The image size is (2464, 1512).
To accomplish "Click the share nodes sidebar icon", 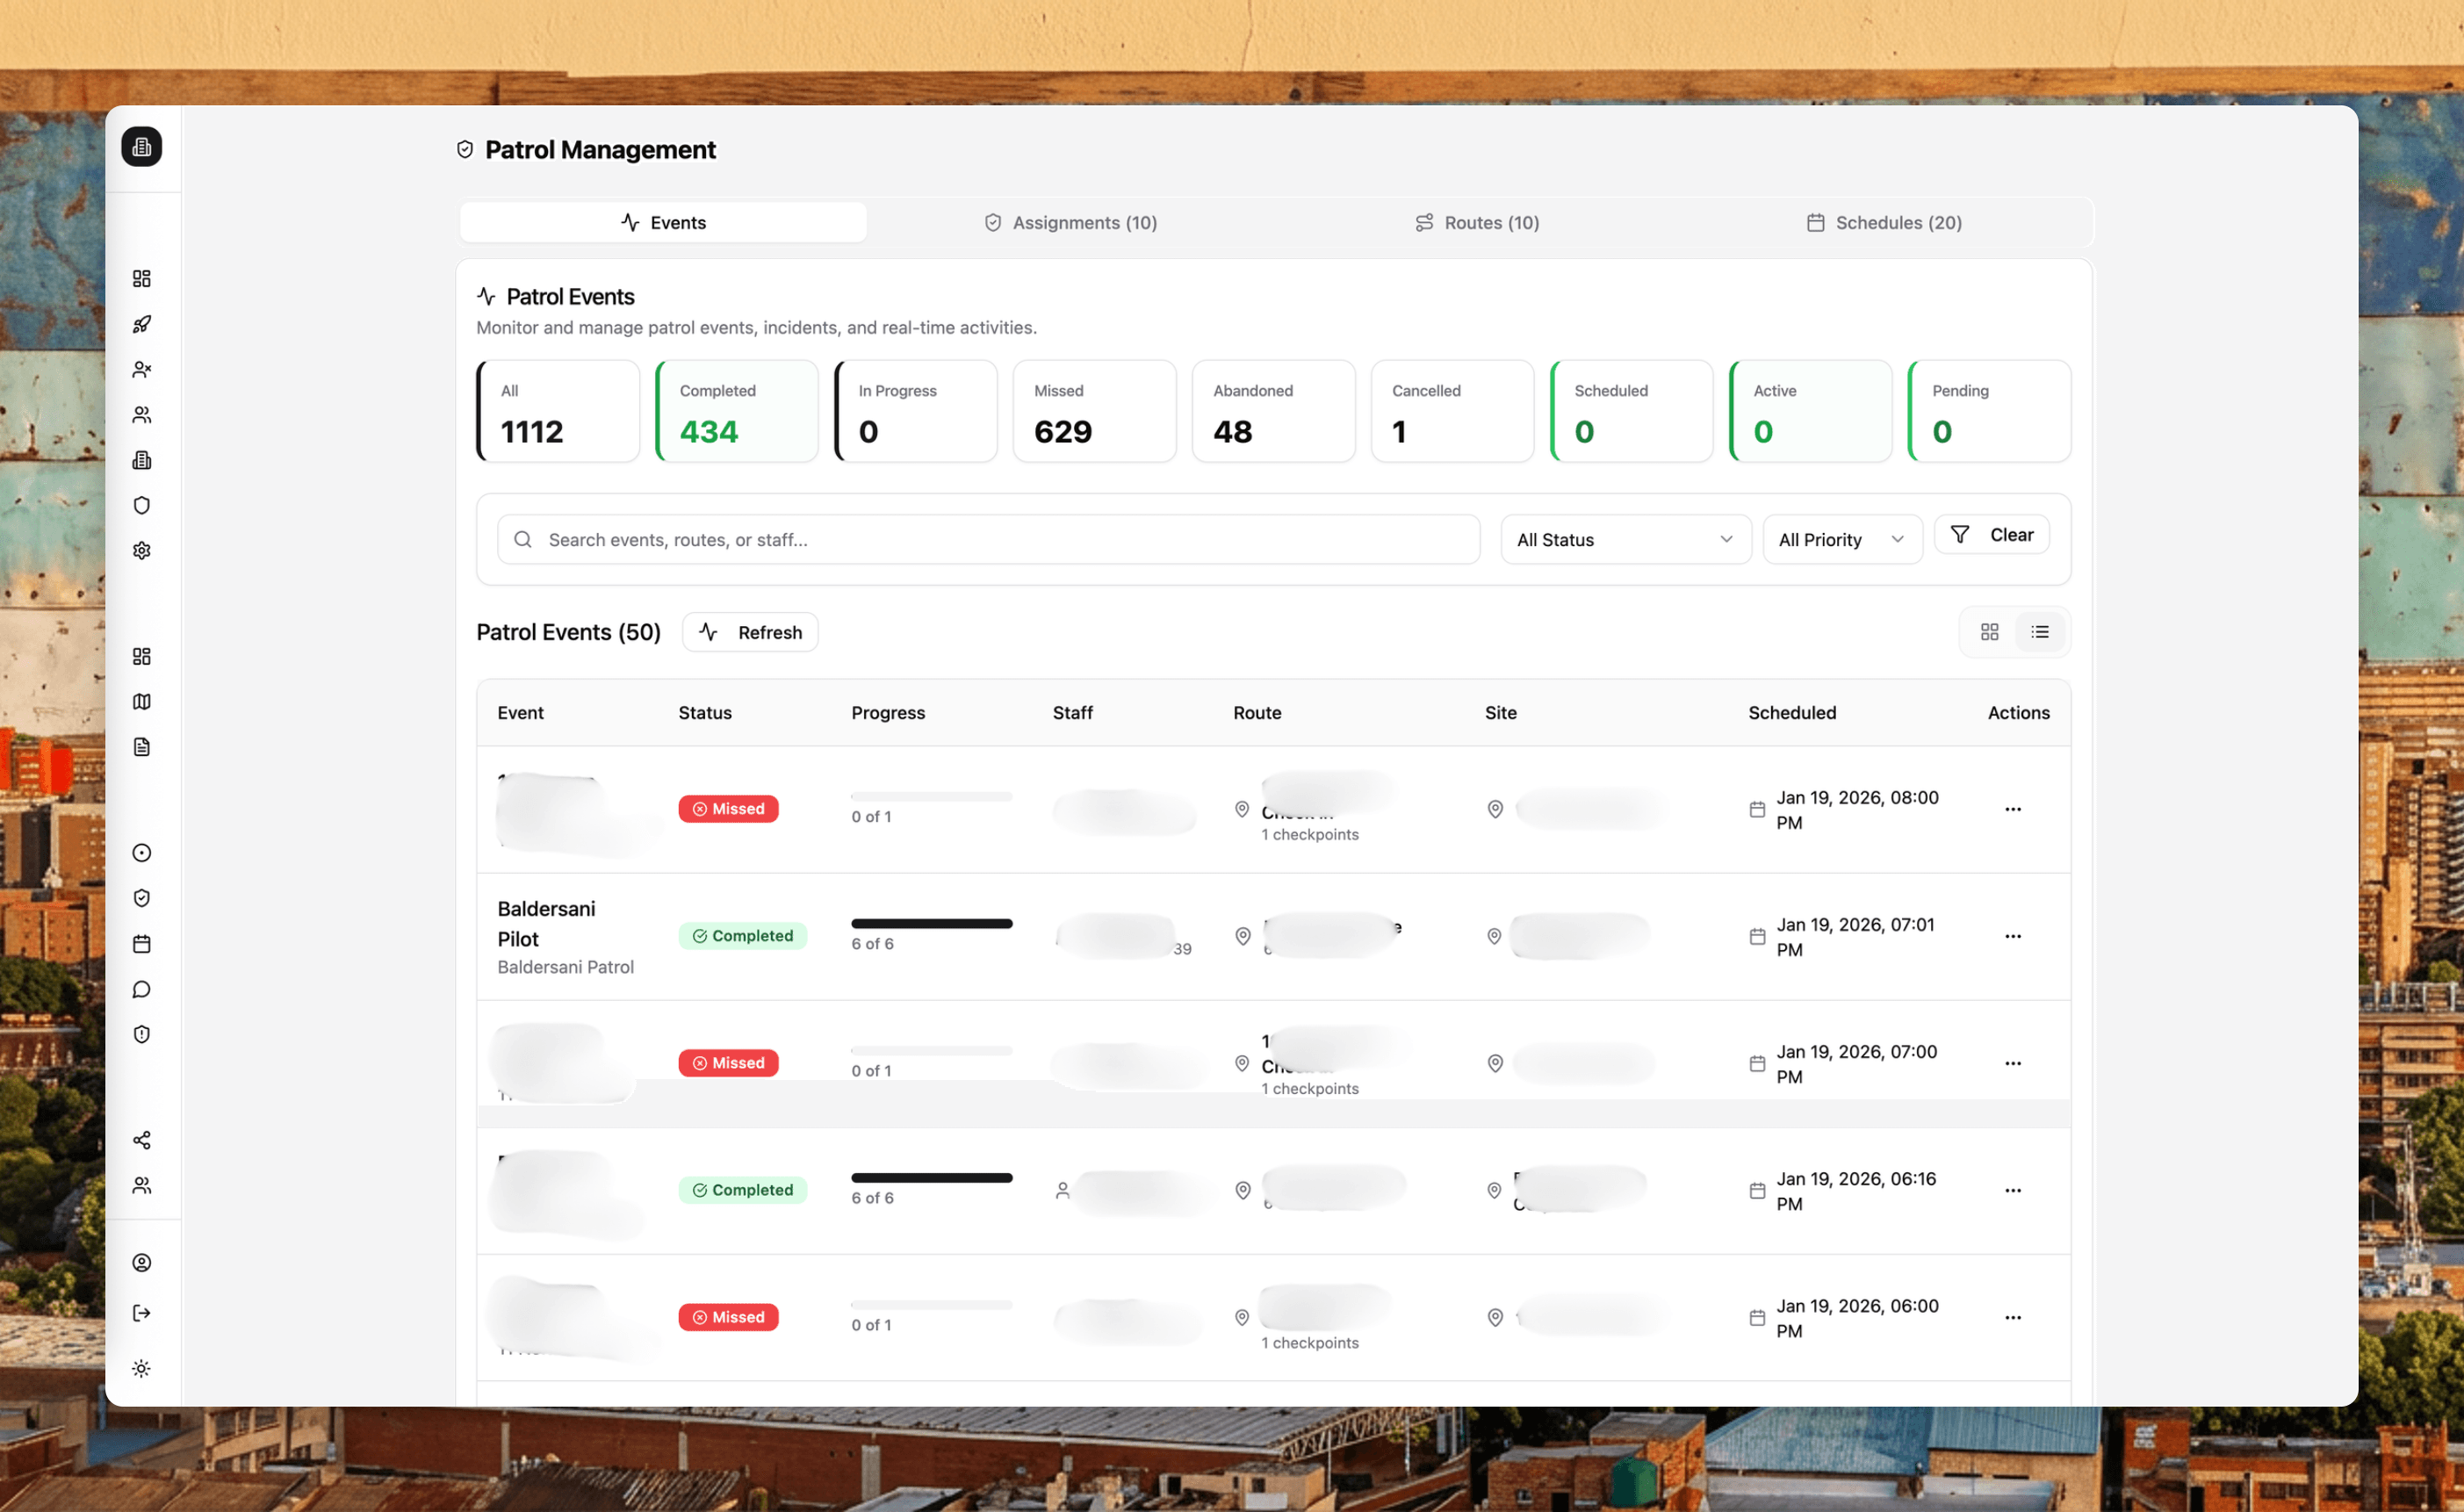I will tap(142, 1140).
